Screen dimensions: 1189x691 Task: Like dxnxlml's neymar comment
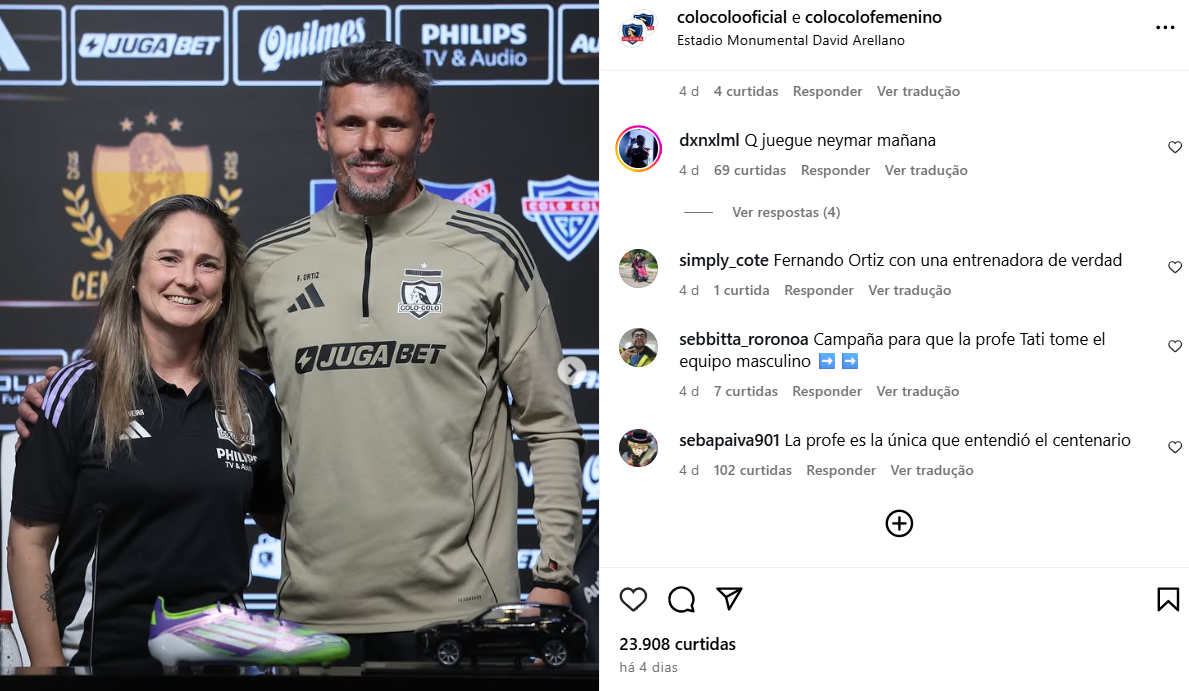click(1175, 147)
